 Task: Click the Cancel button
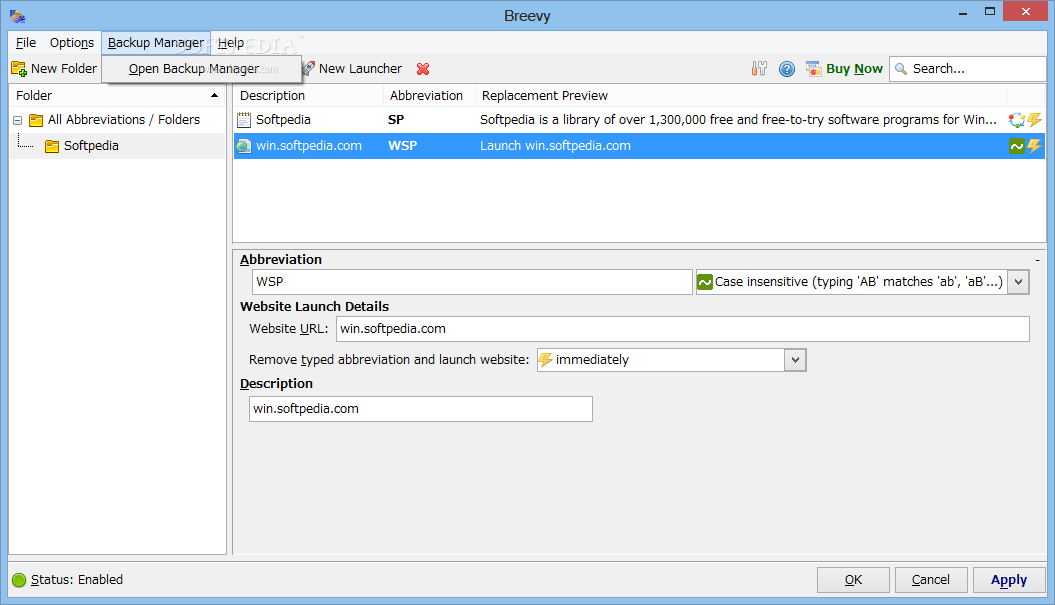pyautogui.click(x=931, y=580)
